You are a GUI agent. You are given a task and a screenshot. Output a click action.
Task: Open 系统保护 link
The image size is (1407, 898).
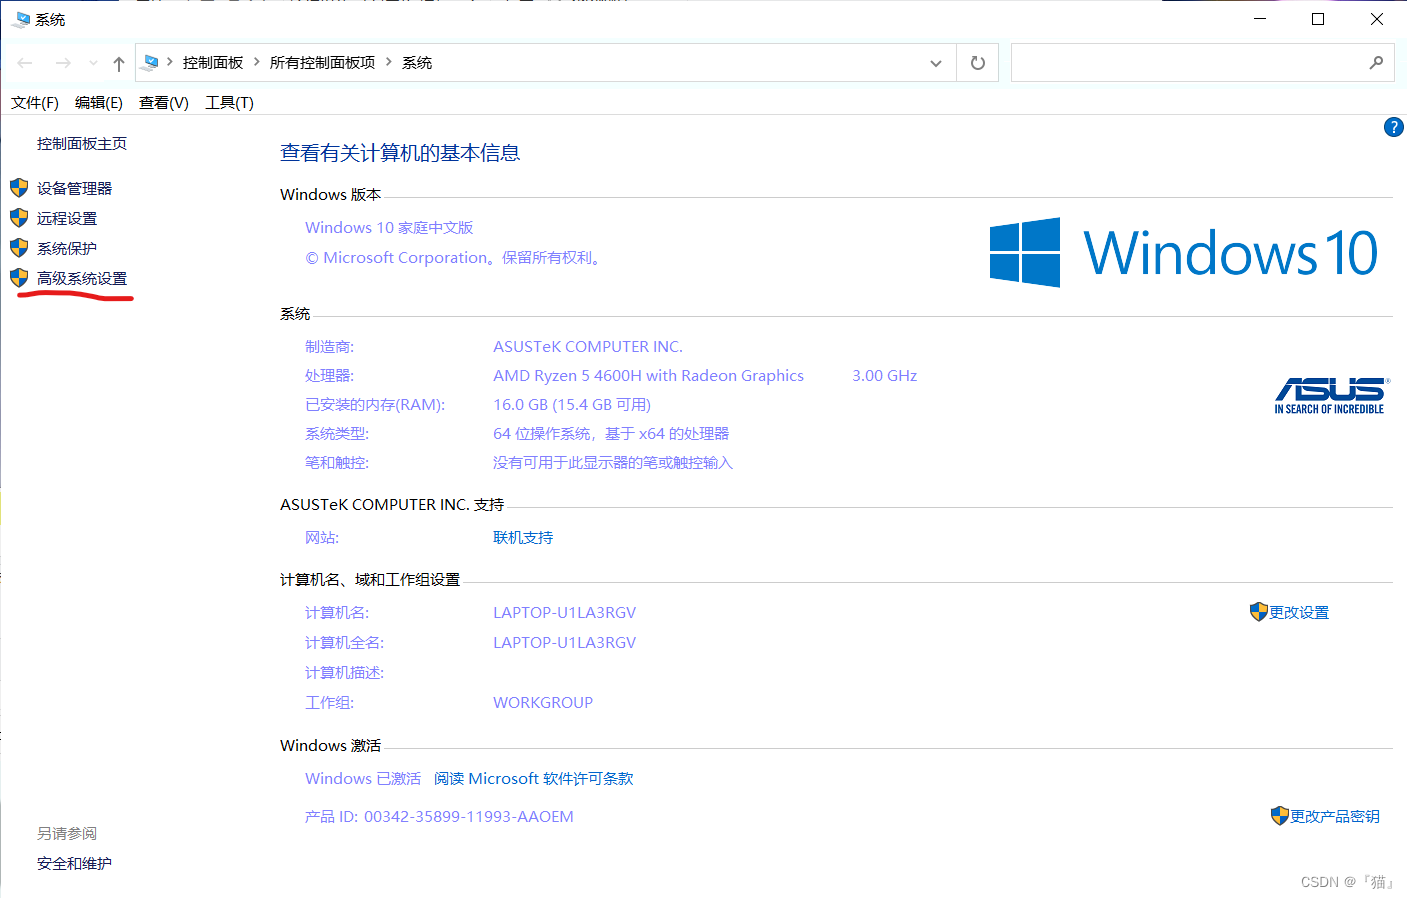click(67, 248)
